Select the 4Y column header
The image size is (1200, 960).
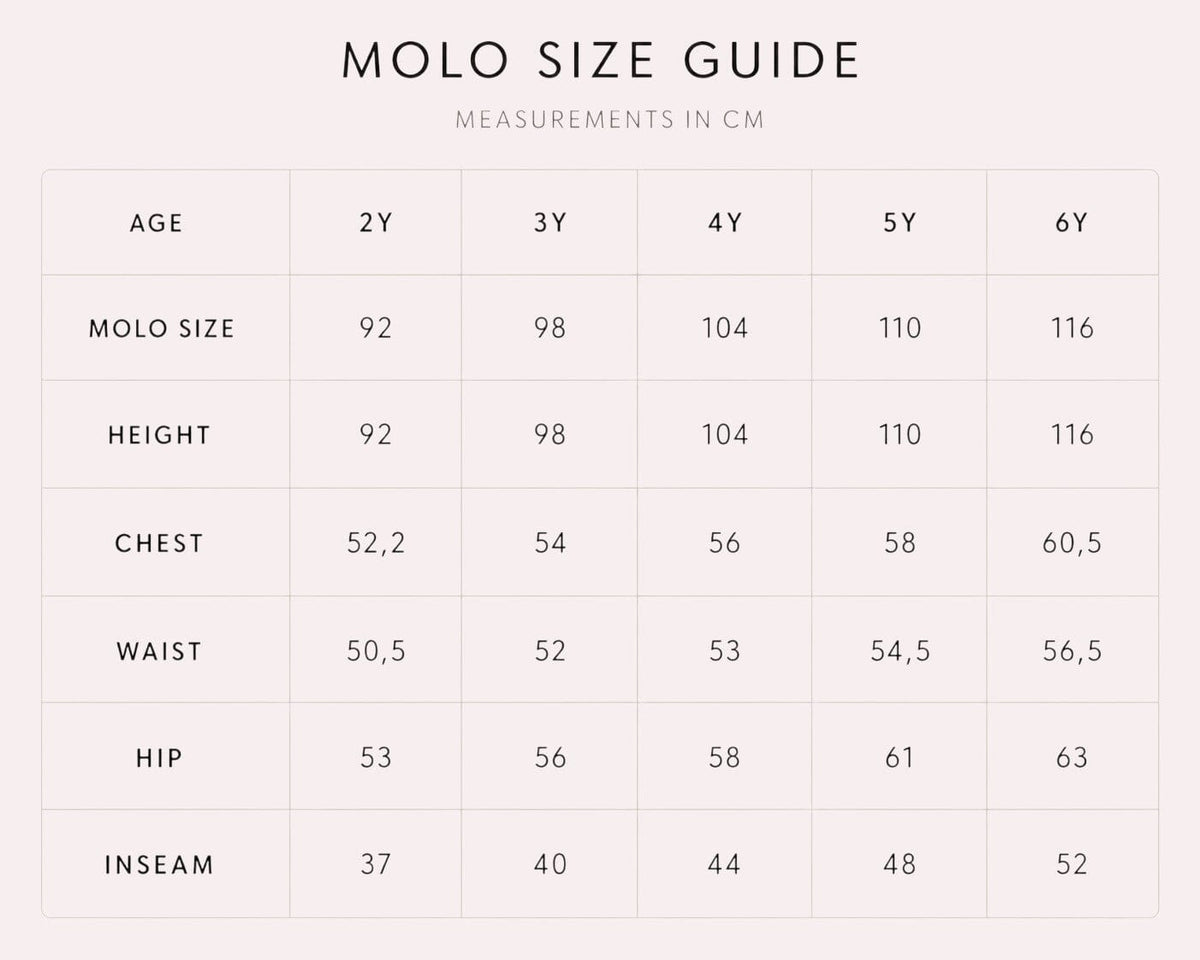(x=725, y=222)
